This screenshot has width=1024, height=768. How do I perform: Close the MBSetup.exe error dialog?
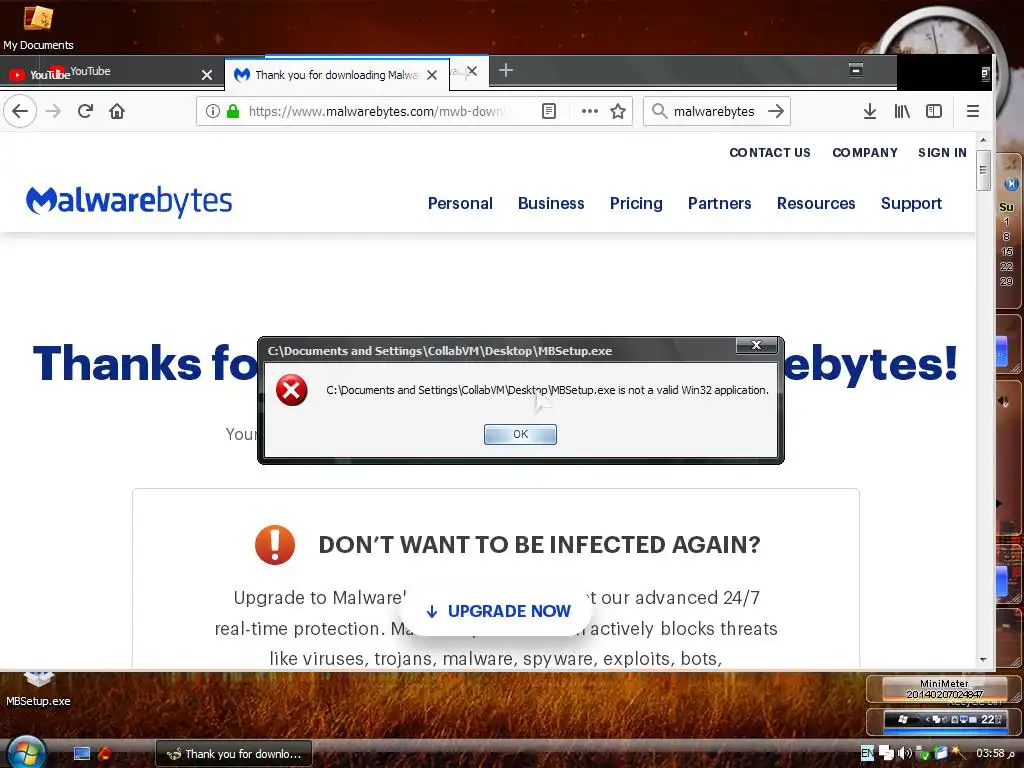pyautogui.click(x=756, y=345)
